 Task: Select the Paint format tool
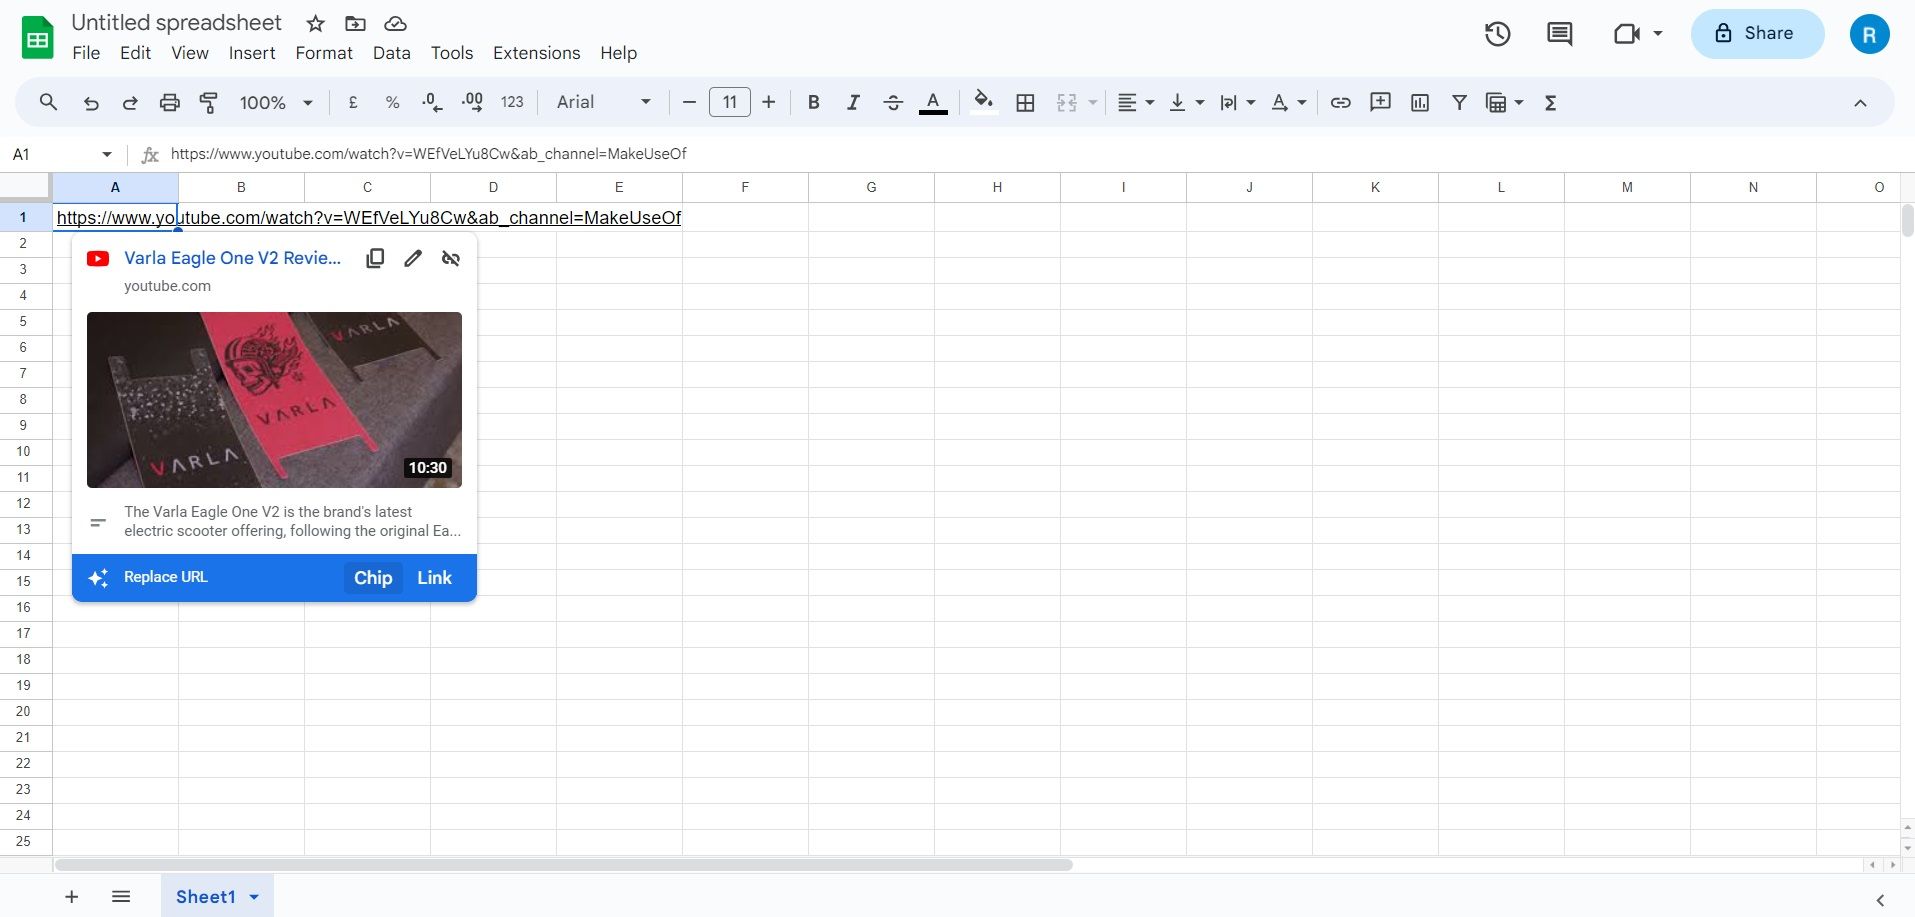pos(208,101)
